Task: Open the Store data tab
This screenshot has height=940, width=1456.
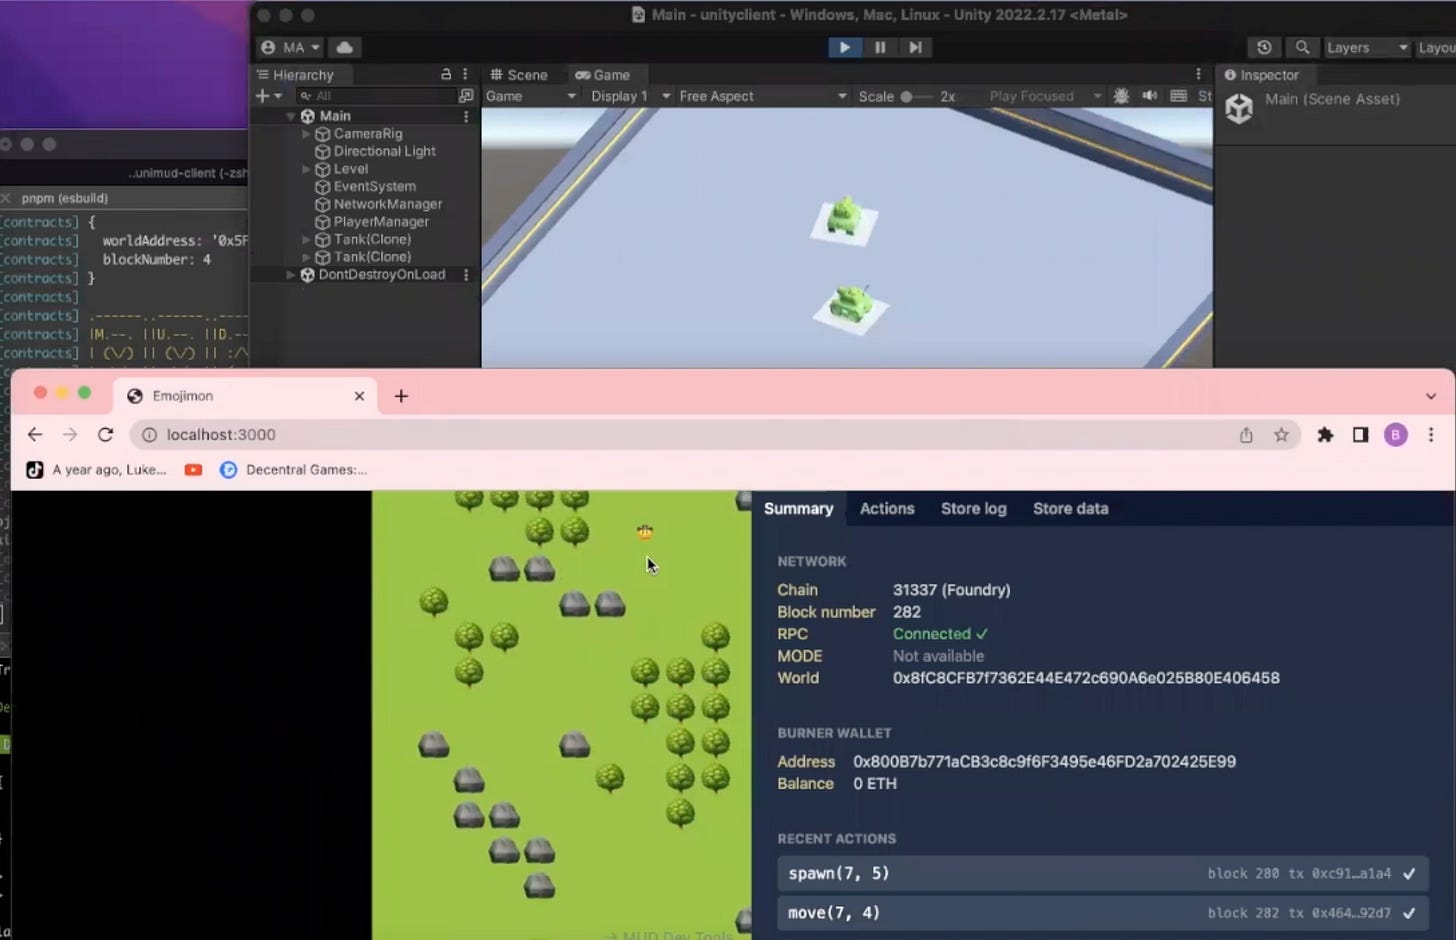Action: tap(1070, 508)
